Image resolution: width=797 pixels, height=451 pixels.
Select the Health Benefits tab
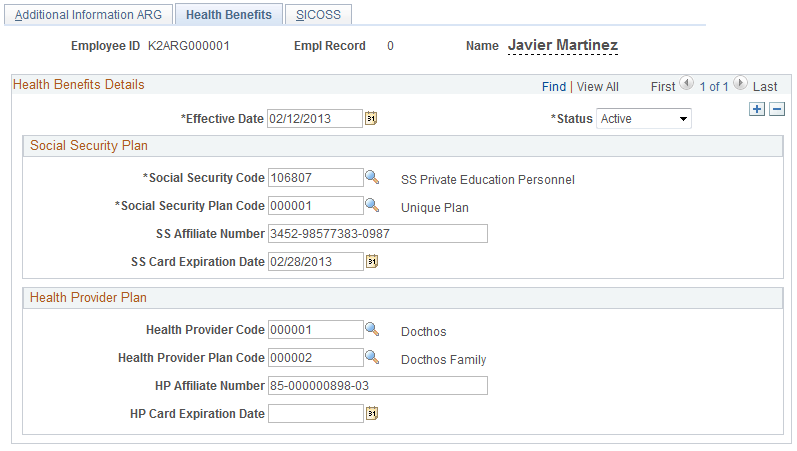[228, 15]
